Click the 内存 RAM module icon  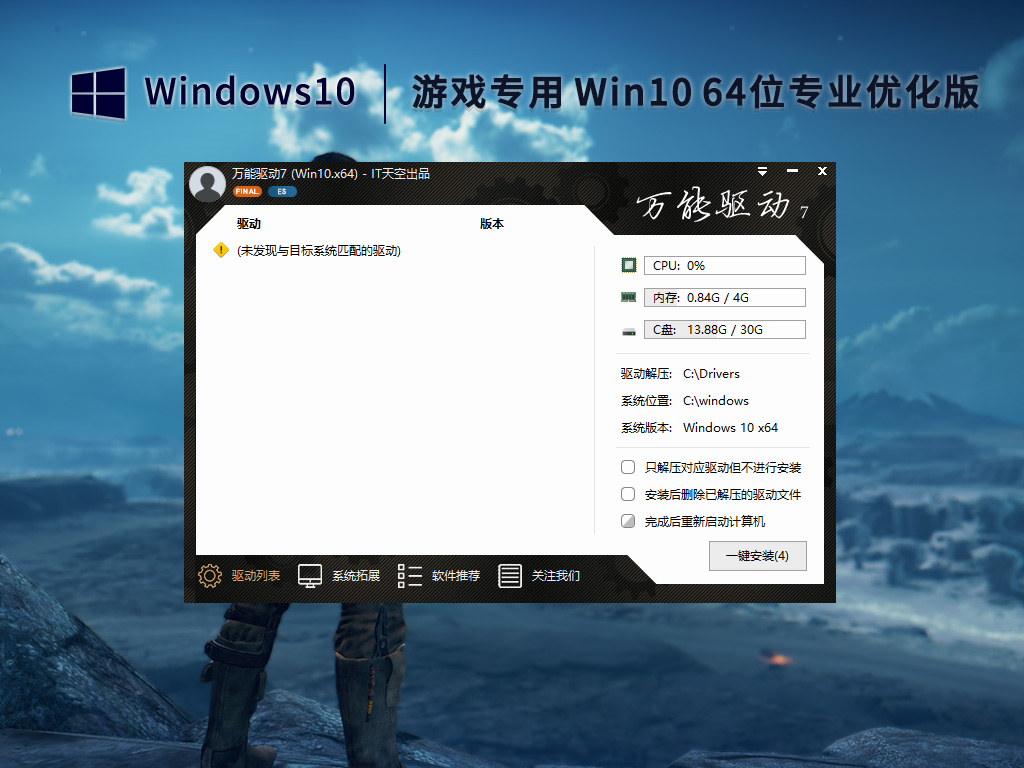[628, 296]
